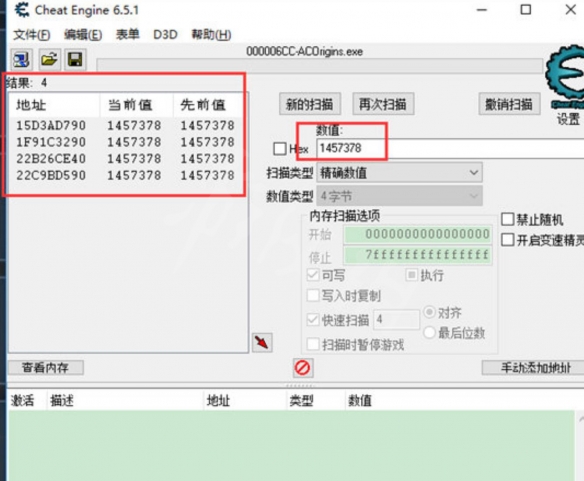584x481 pixels.
Task: Click the process label 000006CC-ACOrigins.exe
Action: pos(304,52)
